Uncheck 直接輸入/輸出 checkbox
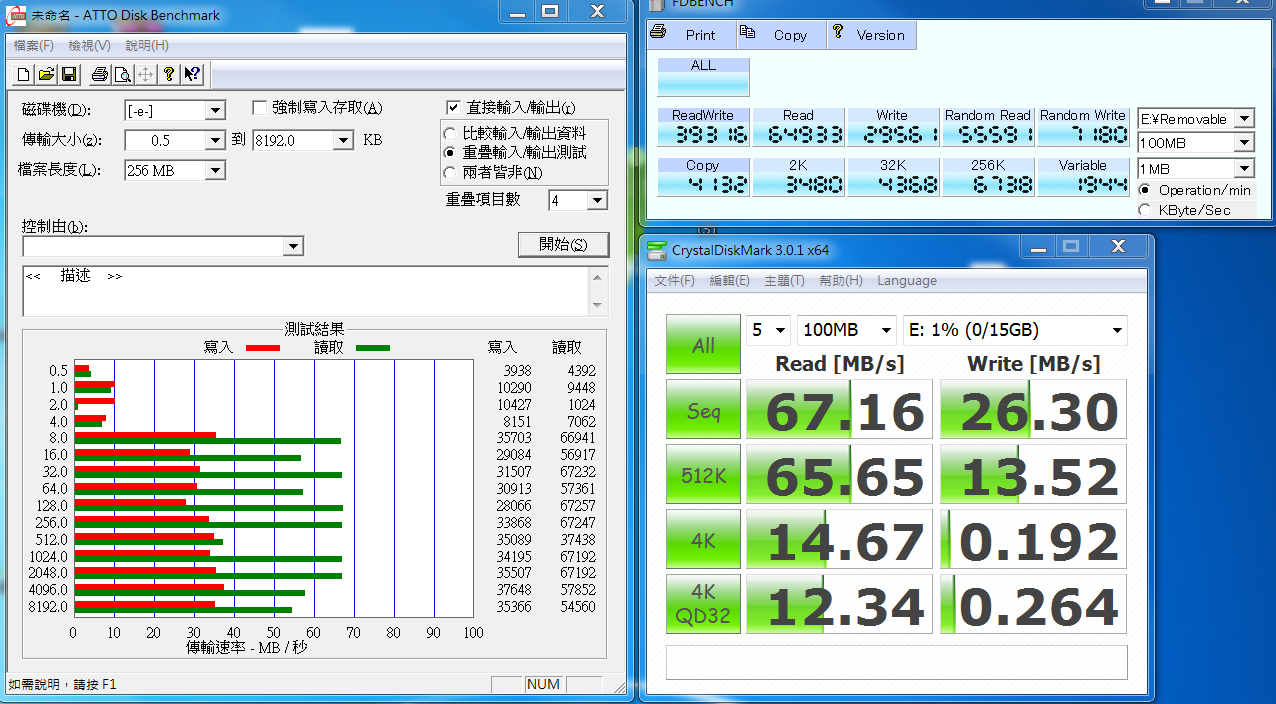Screen dimensions: 1276x704 pos(453,107)
